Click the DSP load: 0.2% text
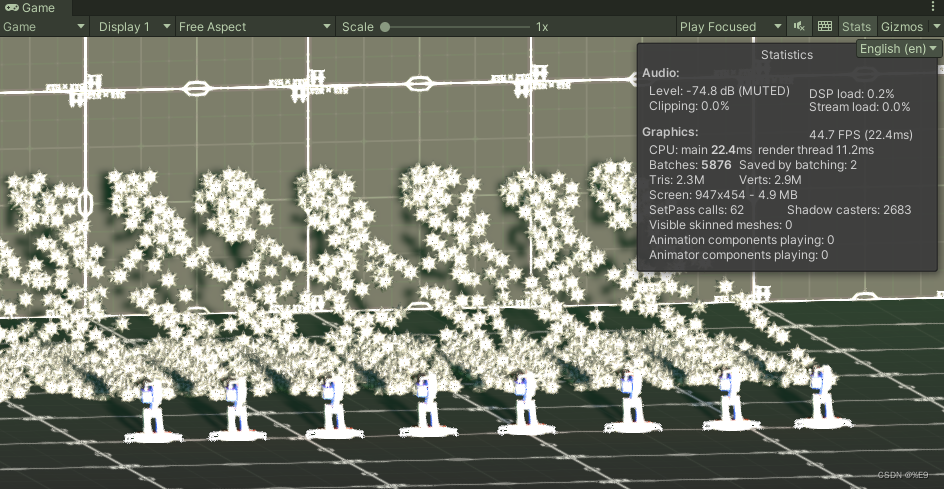944x489 pixels. [851, 94]
